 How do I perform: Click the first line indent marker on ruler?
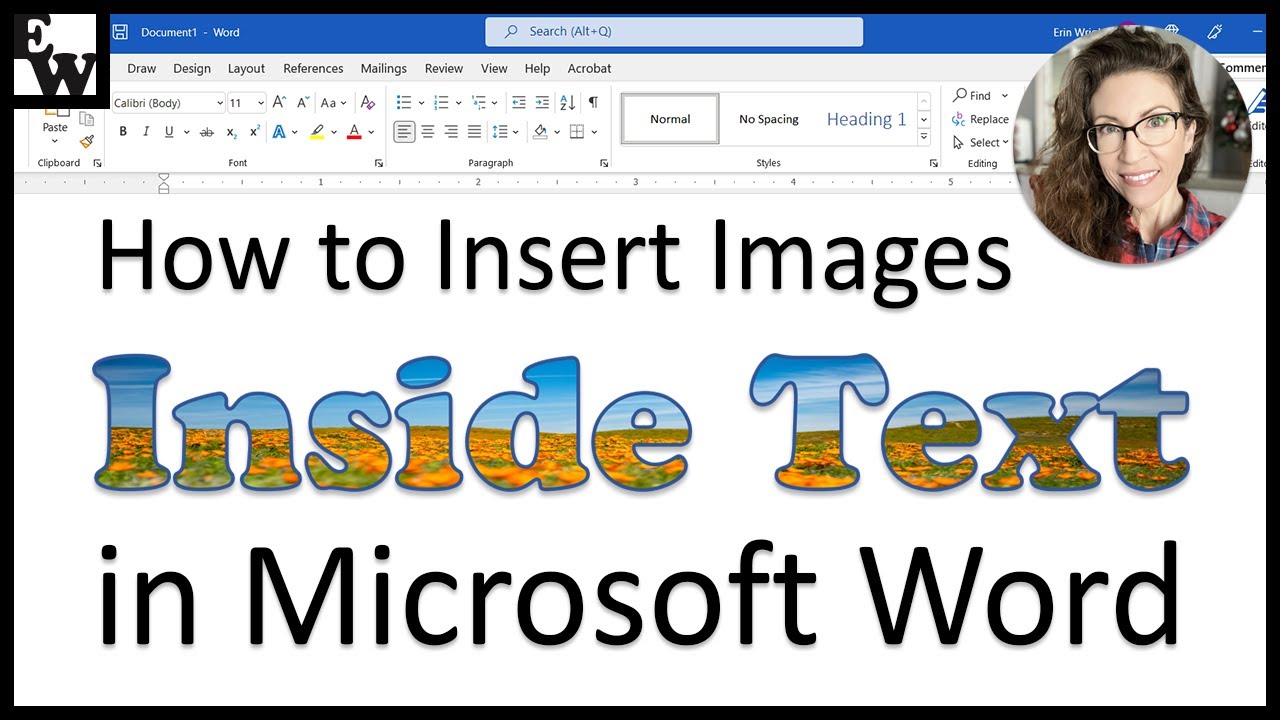[x=164, y=178]
